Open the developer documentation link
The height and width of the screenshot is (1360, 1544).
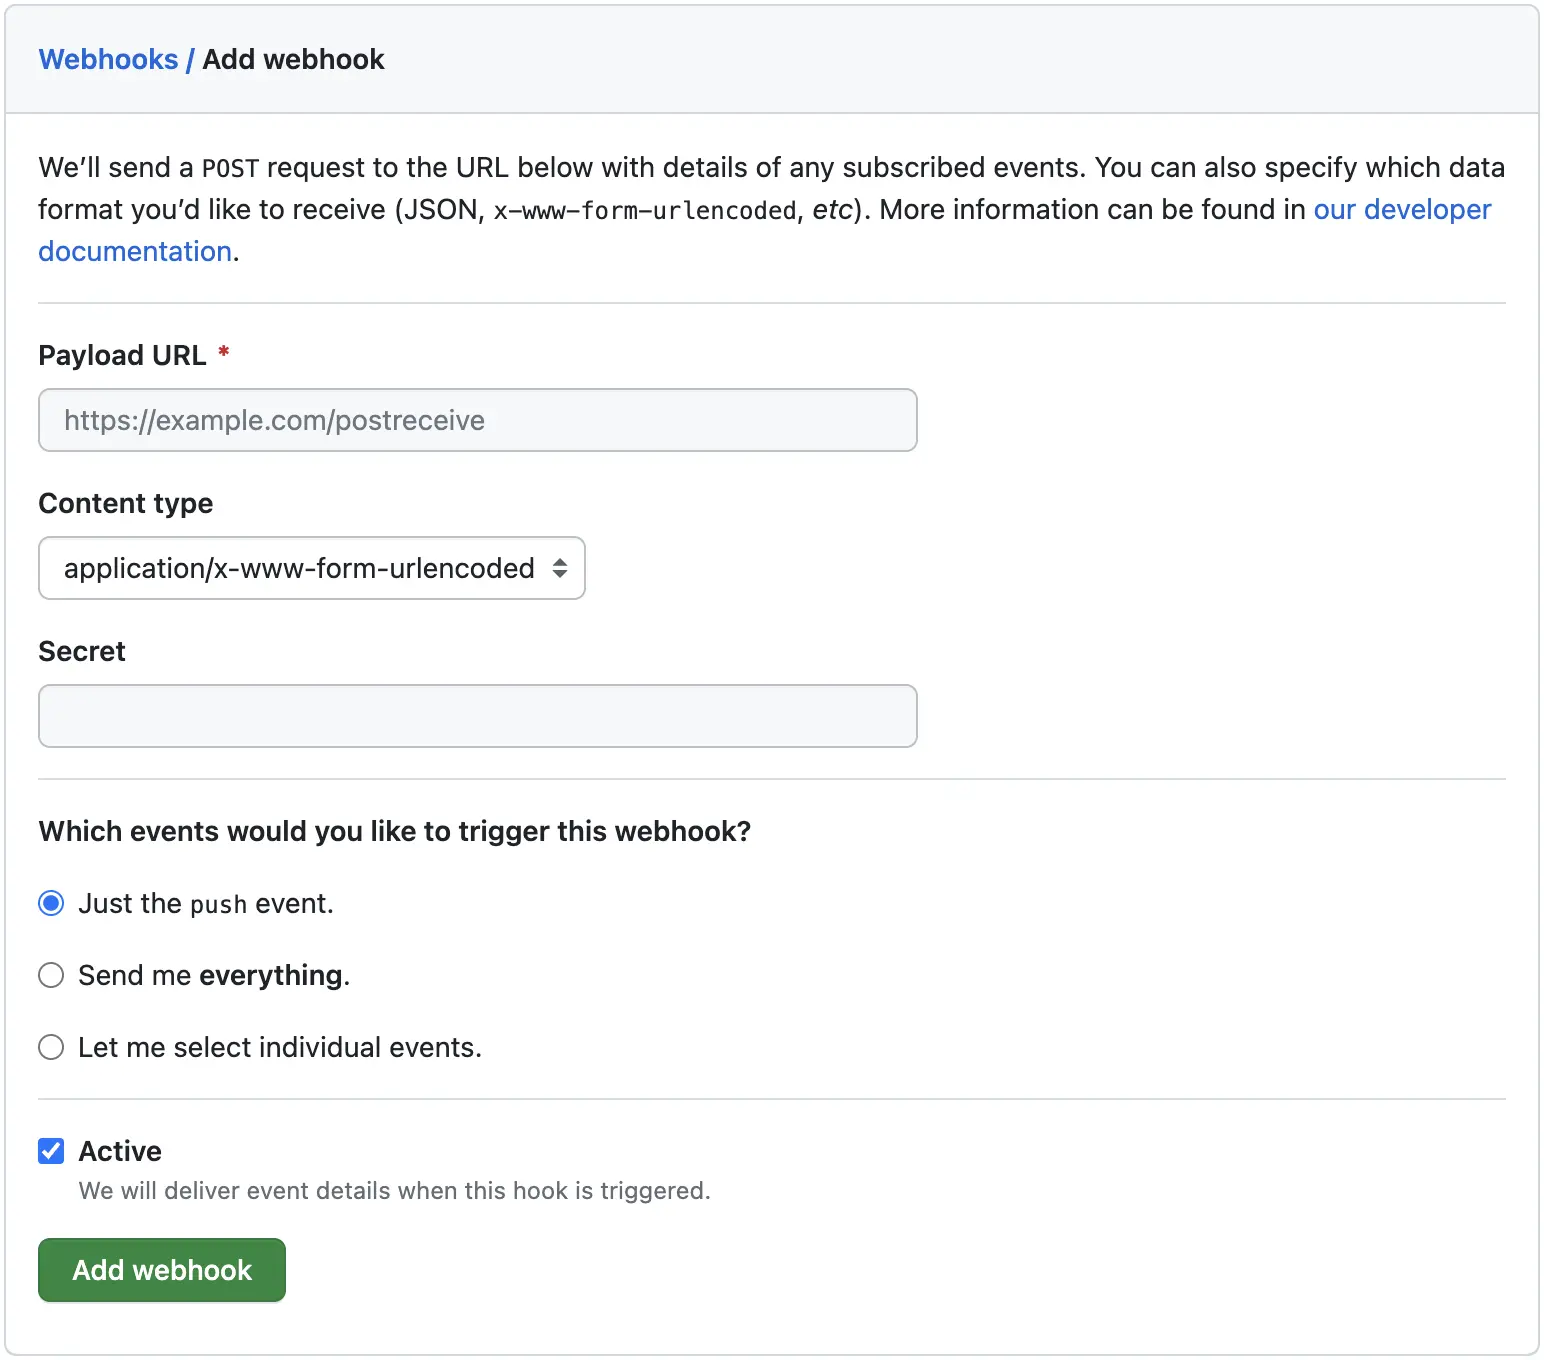pyautogui.click(x=1401, y=210)
